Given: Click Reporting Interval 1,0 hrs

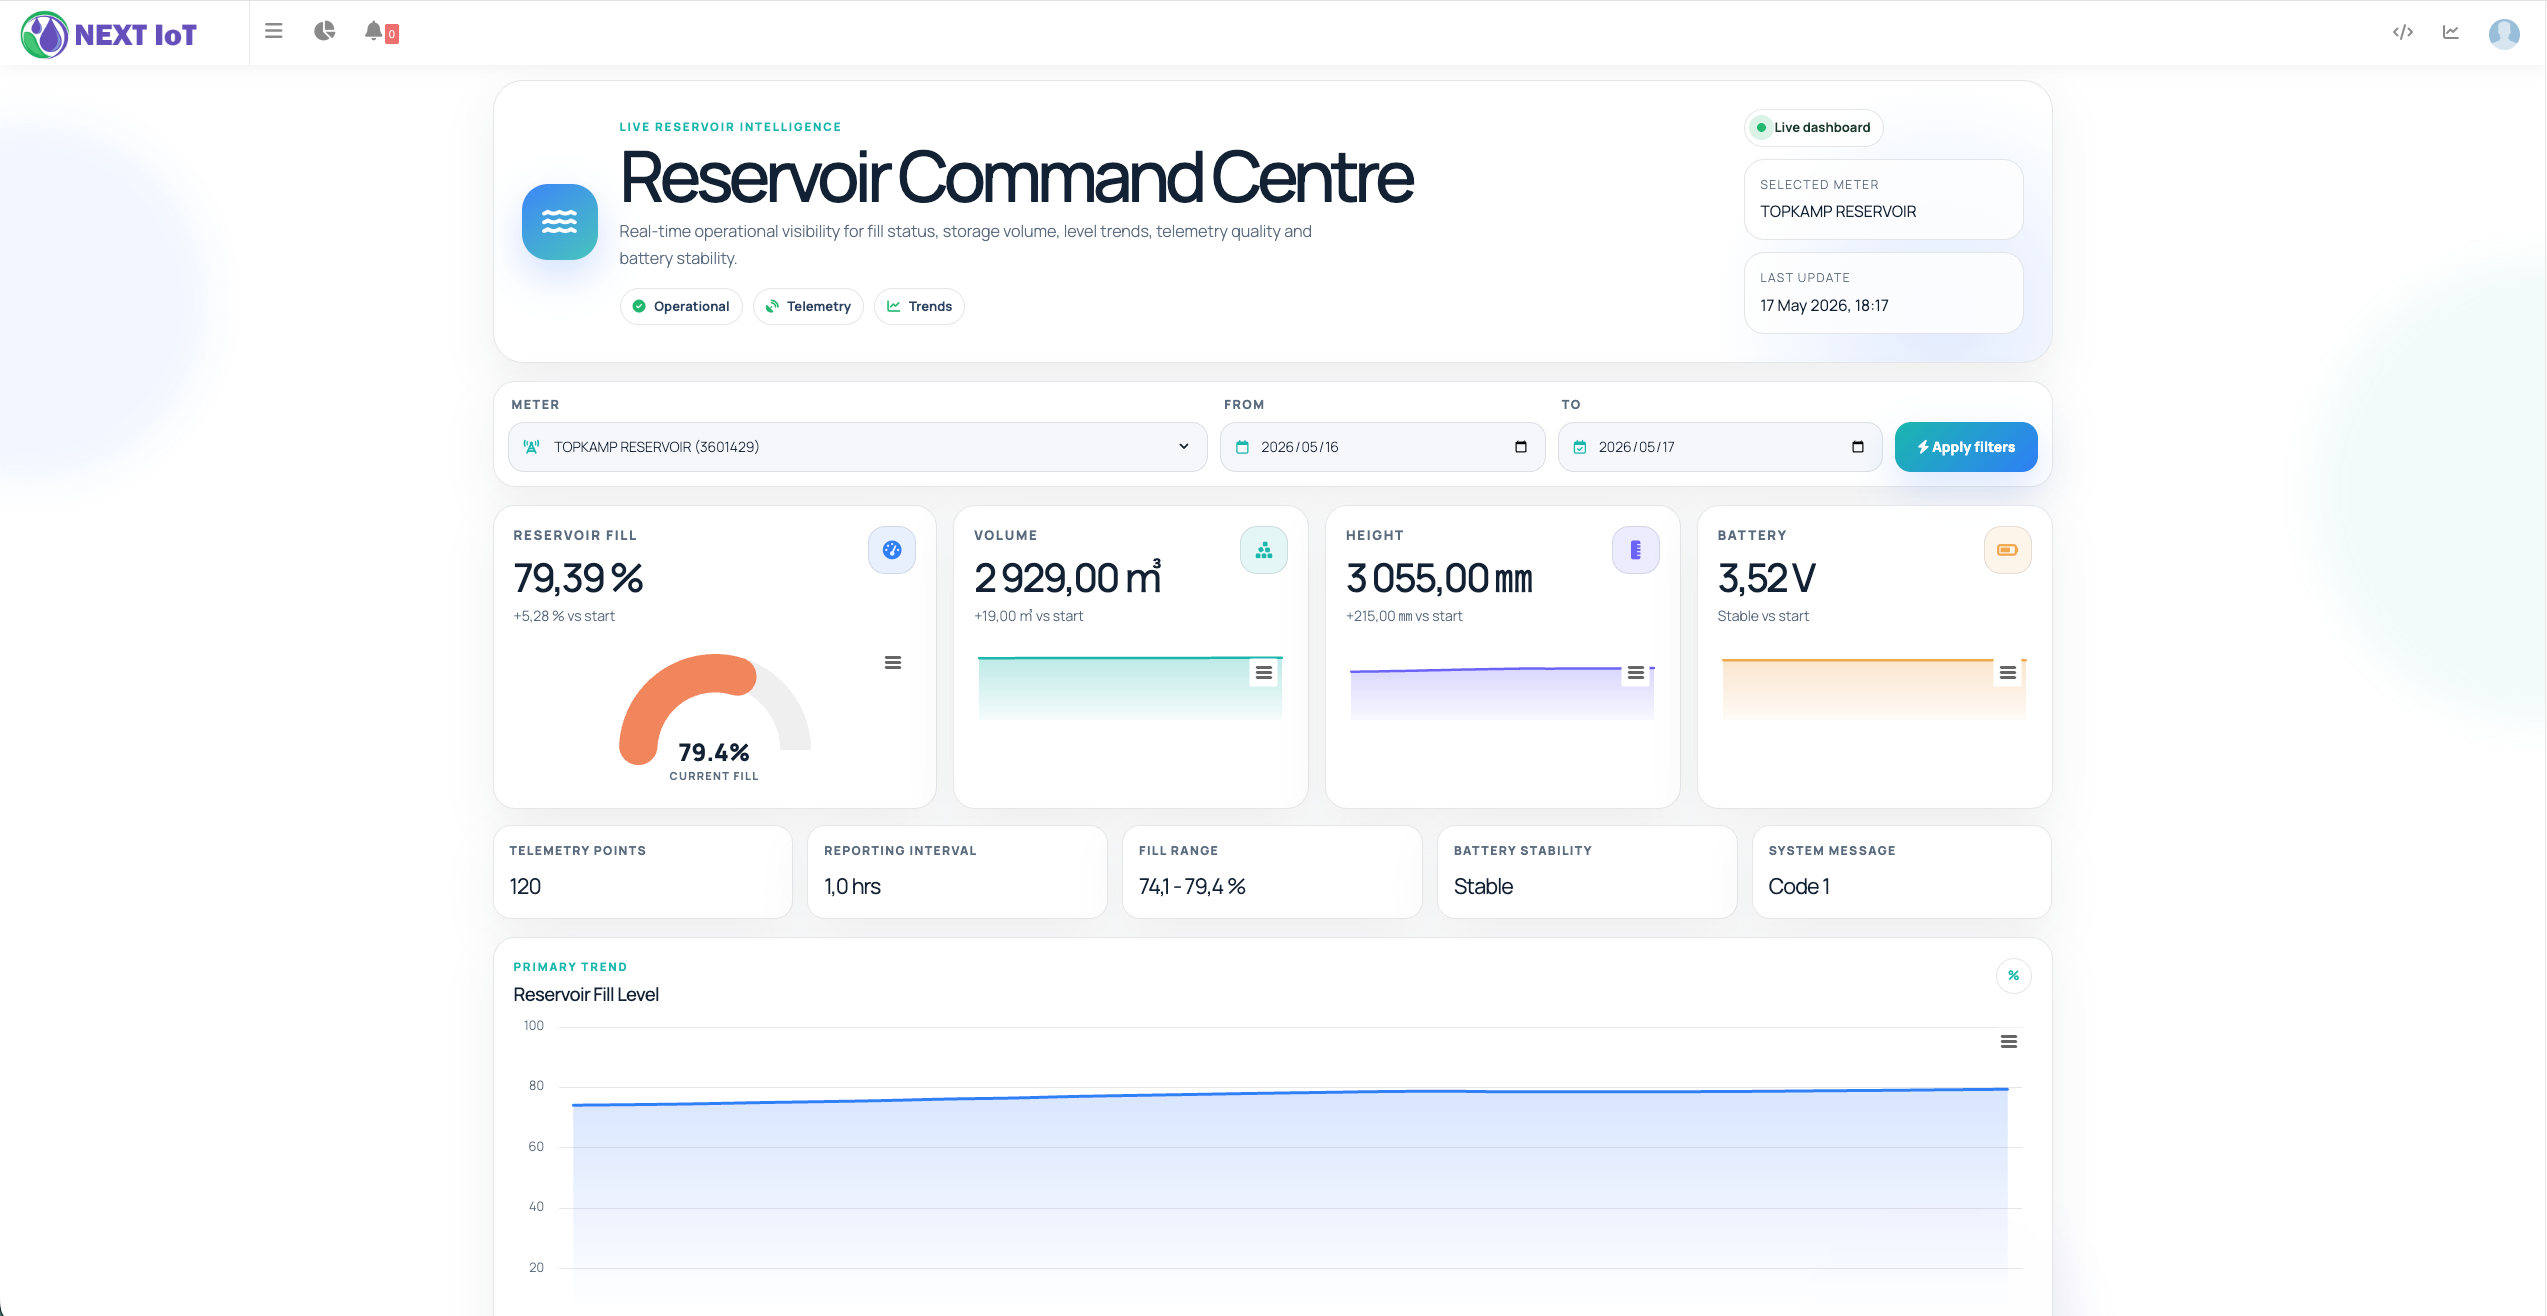Looking at the screenshot, I should click(852, 886).
